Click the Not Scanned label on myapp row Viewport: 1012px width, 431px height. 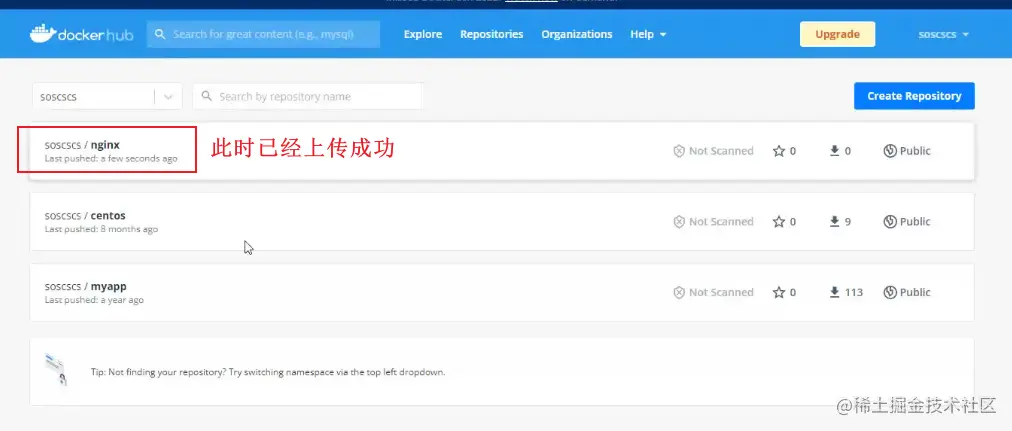point(721,292)
